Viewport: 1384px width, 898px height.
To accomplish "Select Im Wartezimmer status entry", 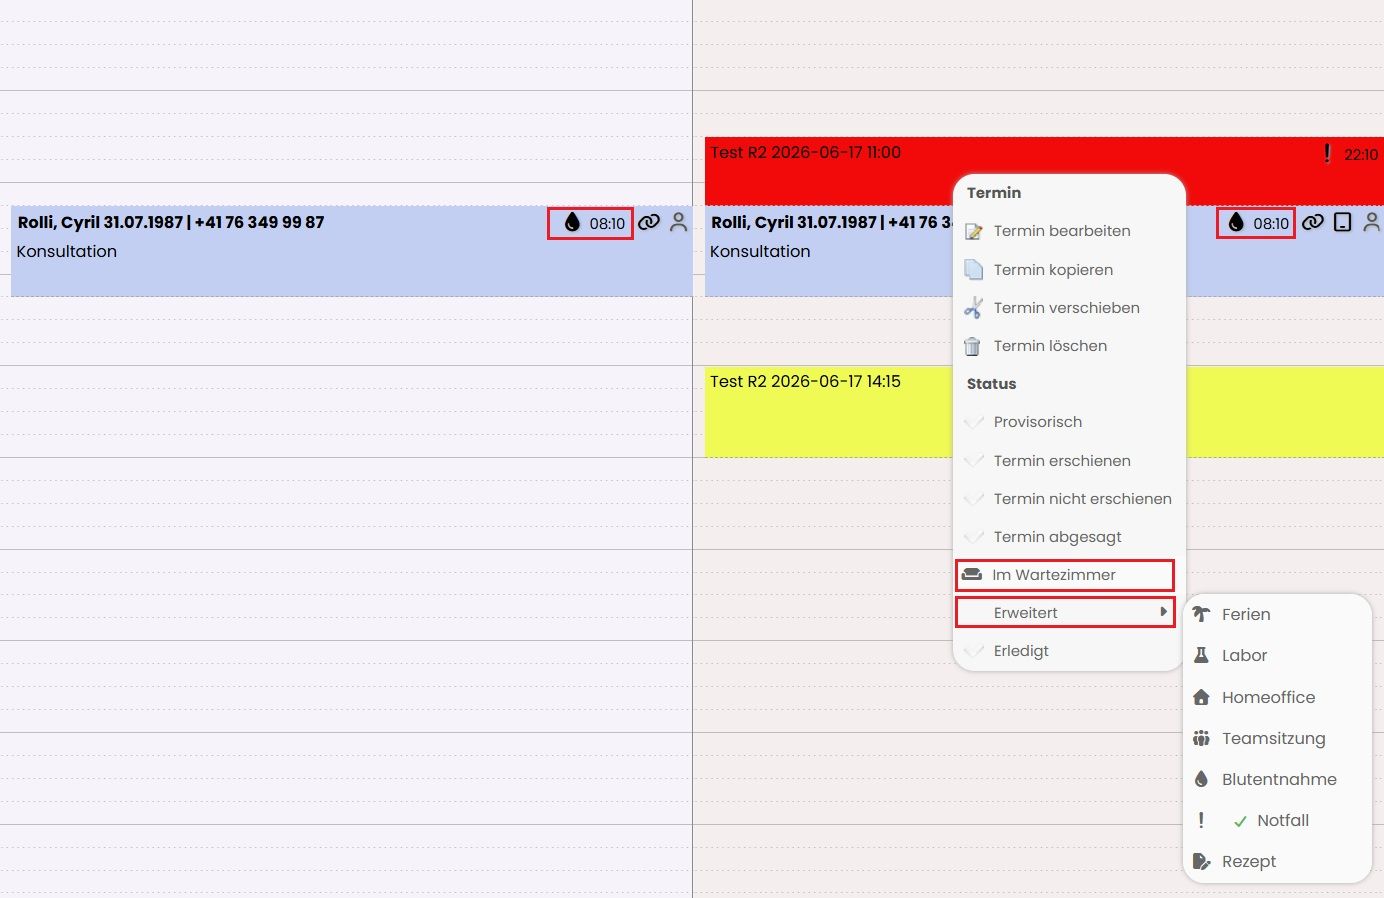I will tap(1065, 575).
